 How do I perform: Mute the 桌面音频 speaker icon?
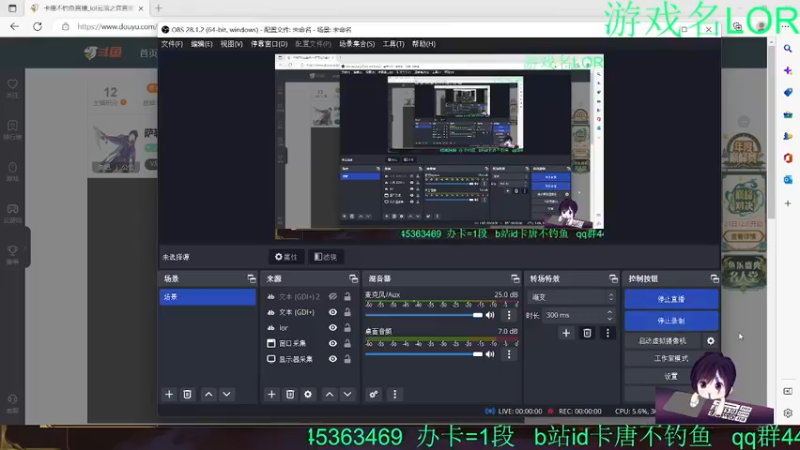(x=490, y=354)
